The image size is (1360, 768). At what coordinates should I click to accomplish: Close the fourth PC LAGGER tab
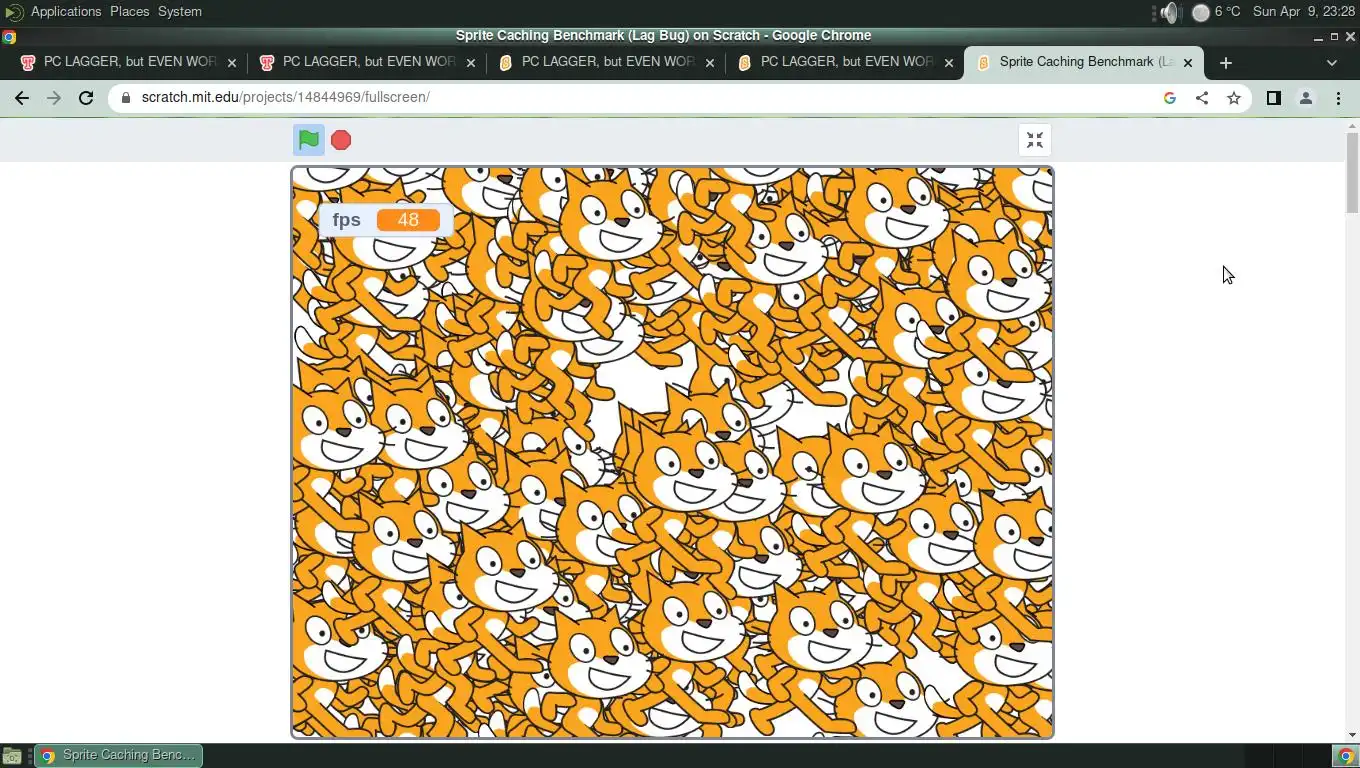[x=949, y=62]
